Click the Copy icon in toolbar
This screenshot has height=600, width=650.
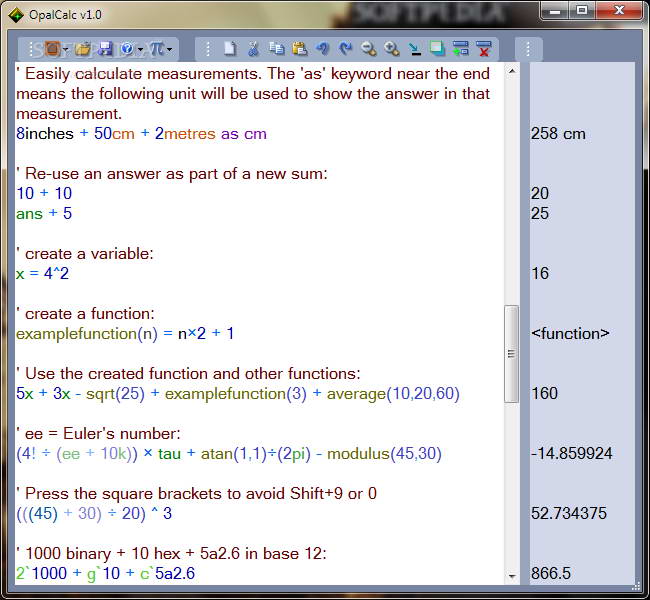[x=276, y=49]
